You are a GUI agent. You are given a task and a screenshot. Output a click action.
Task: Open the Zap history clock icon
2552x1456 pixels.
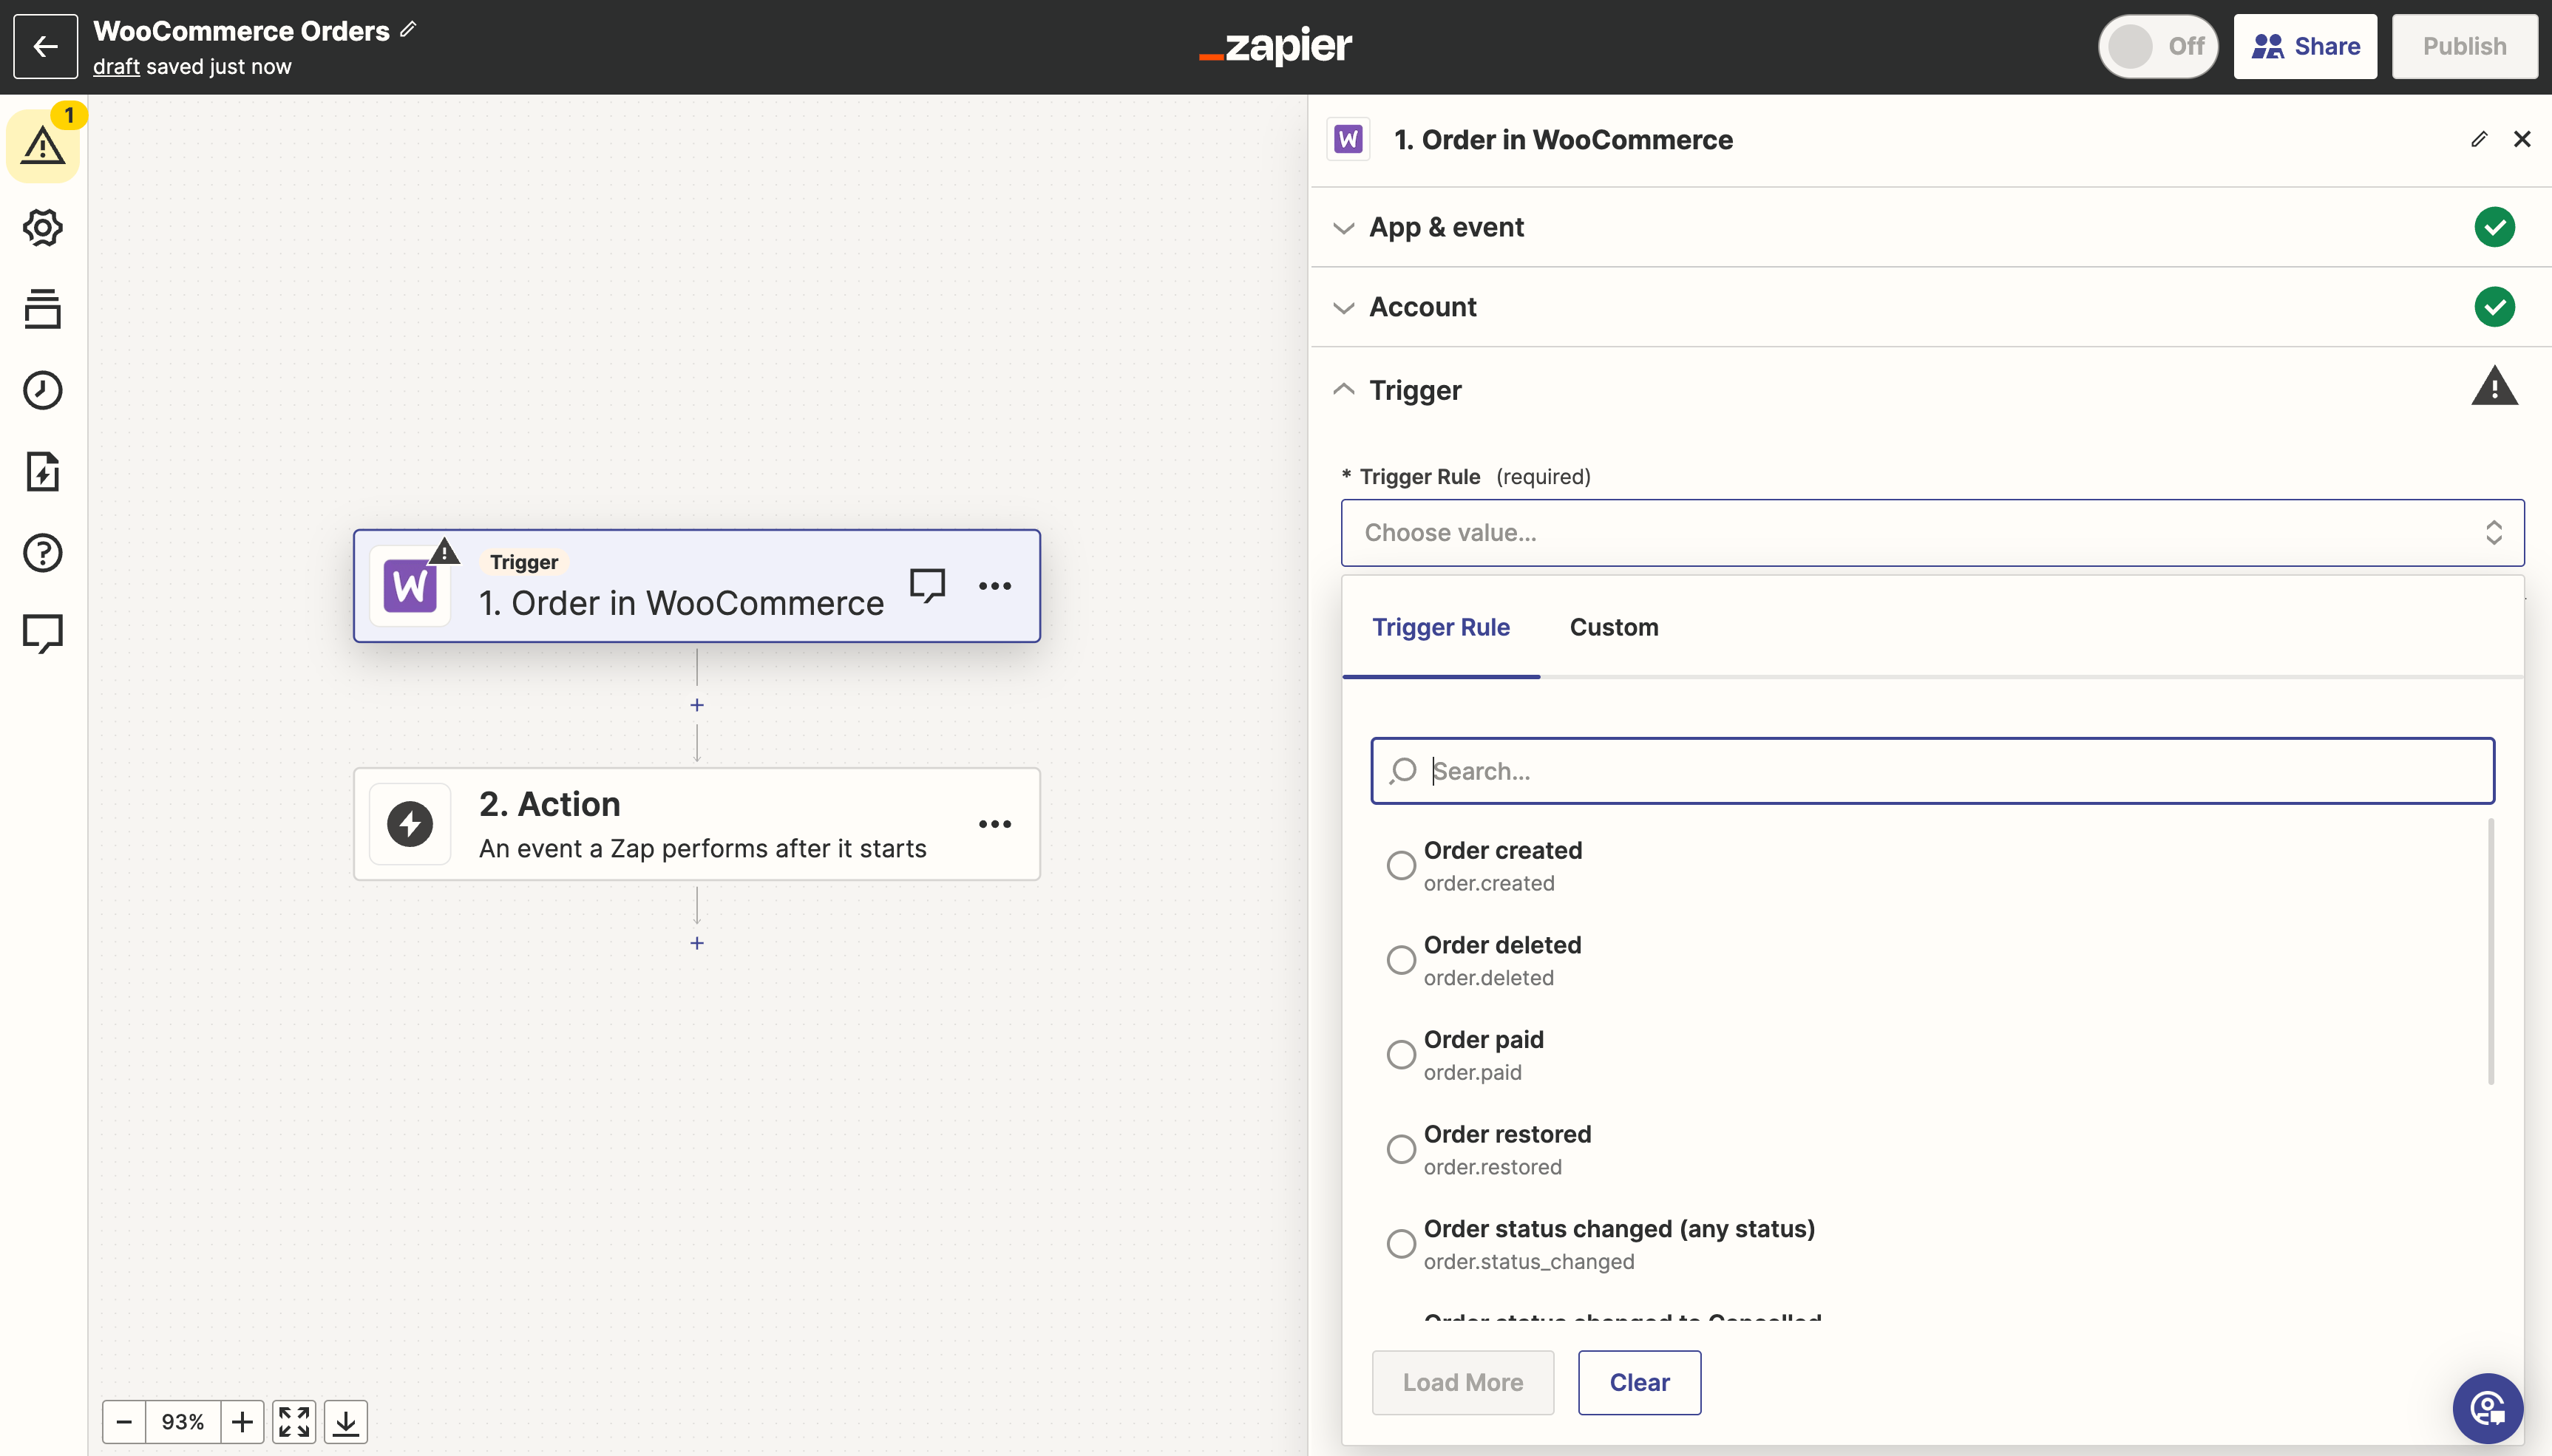click(x=42, y=390)
